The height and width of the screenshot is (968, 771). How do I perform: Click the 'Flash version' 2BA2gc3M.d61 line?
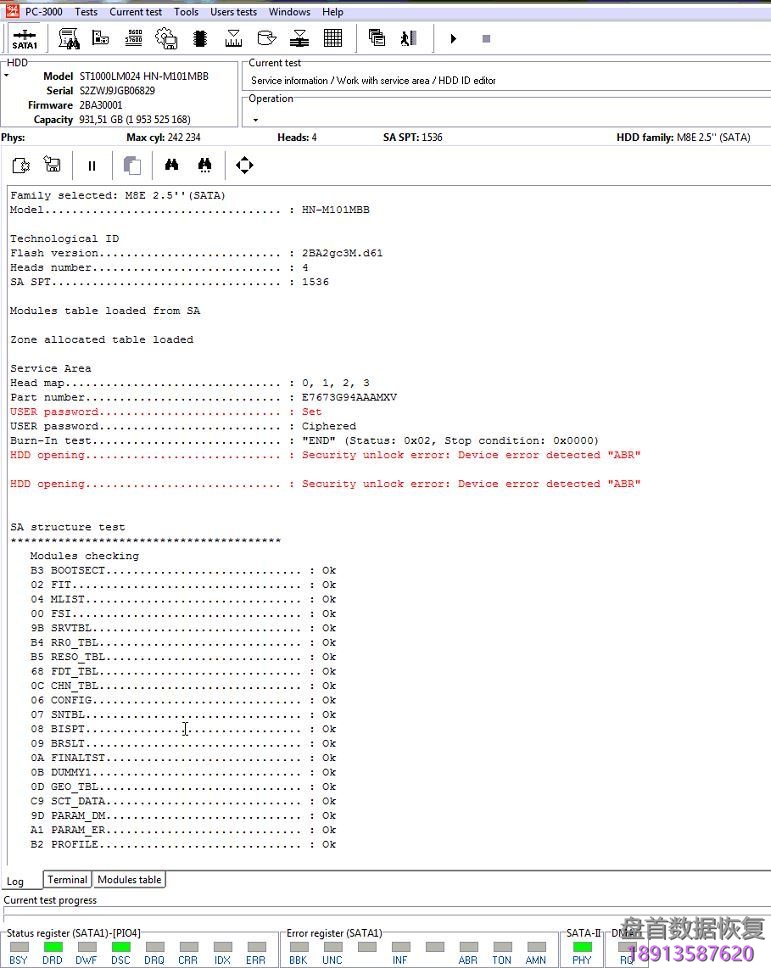coord(196,253)
